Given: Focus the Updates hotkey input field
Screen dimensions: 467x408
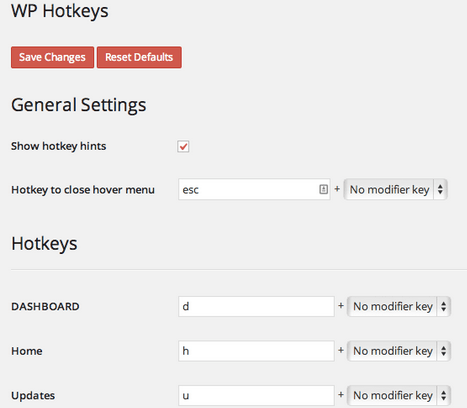Looking at the screenshot, I should [256, 396].
